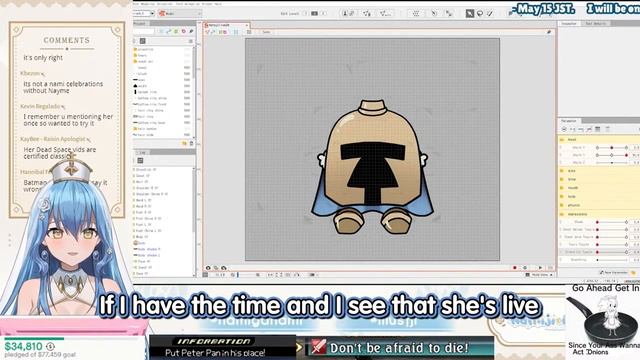Expand the brow parameter folder

tap(562, 179)
